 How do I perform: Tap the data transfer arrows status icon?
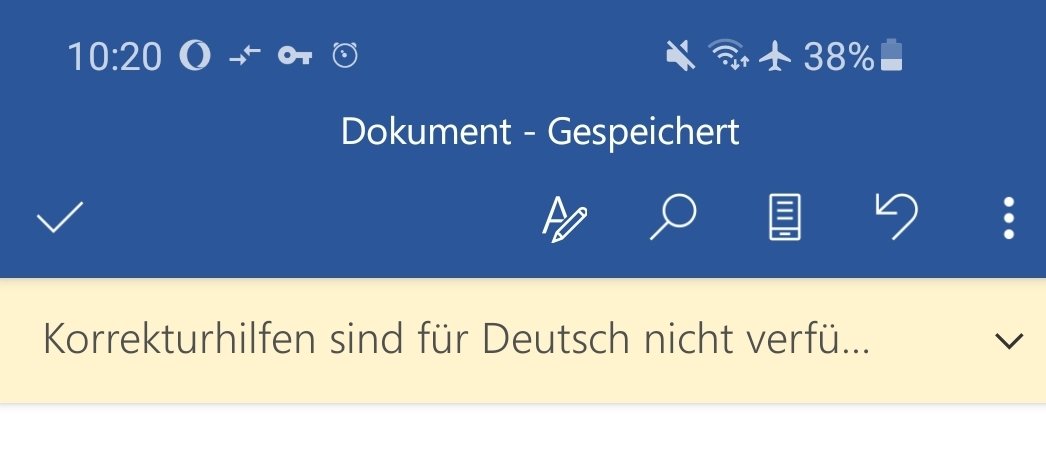pyautogui.click(x=245, y=55)
